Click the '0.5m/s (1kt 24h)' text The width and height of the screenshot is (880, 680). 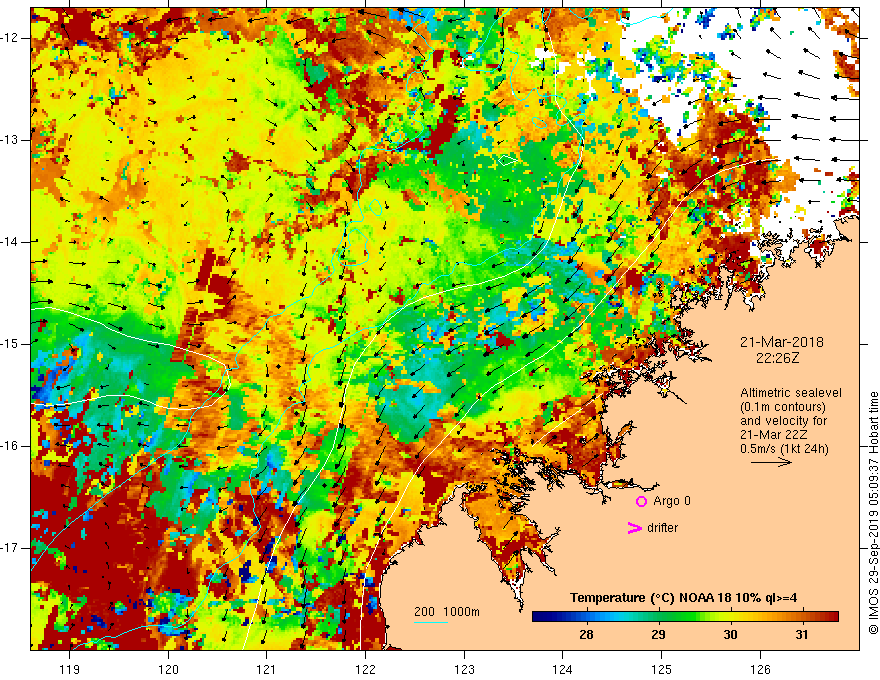[x=784, y=449]
